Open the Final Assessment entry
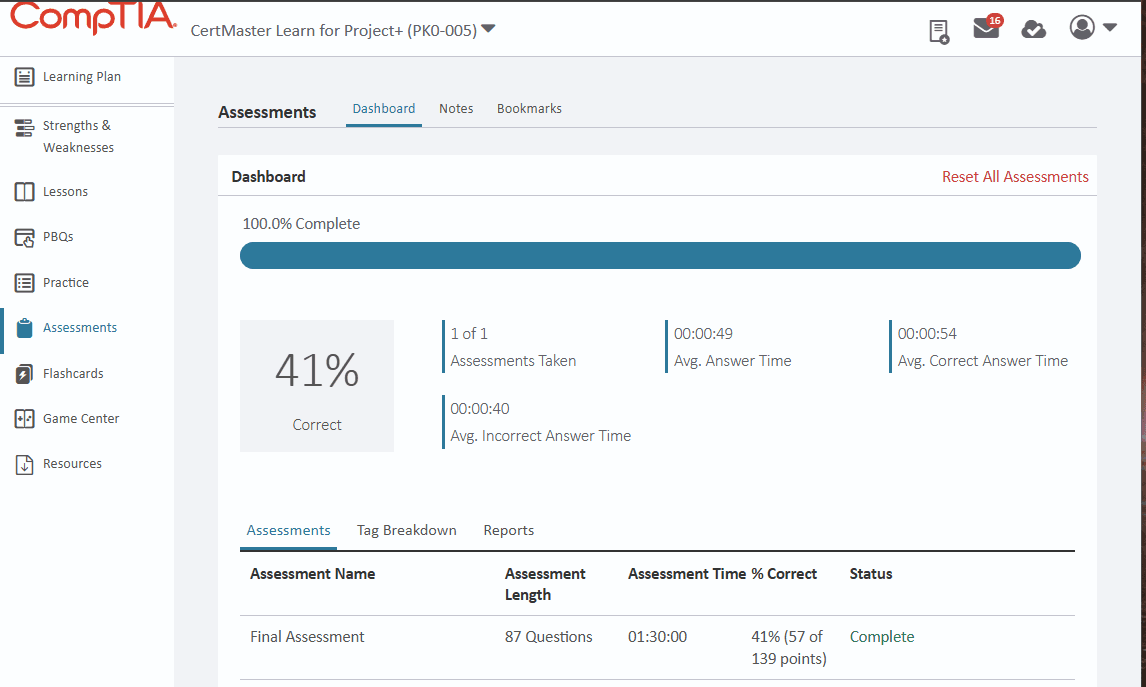This screenshot has width=1146, height=687. point(306,636)
